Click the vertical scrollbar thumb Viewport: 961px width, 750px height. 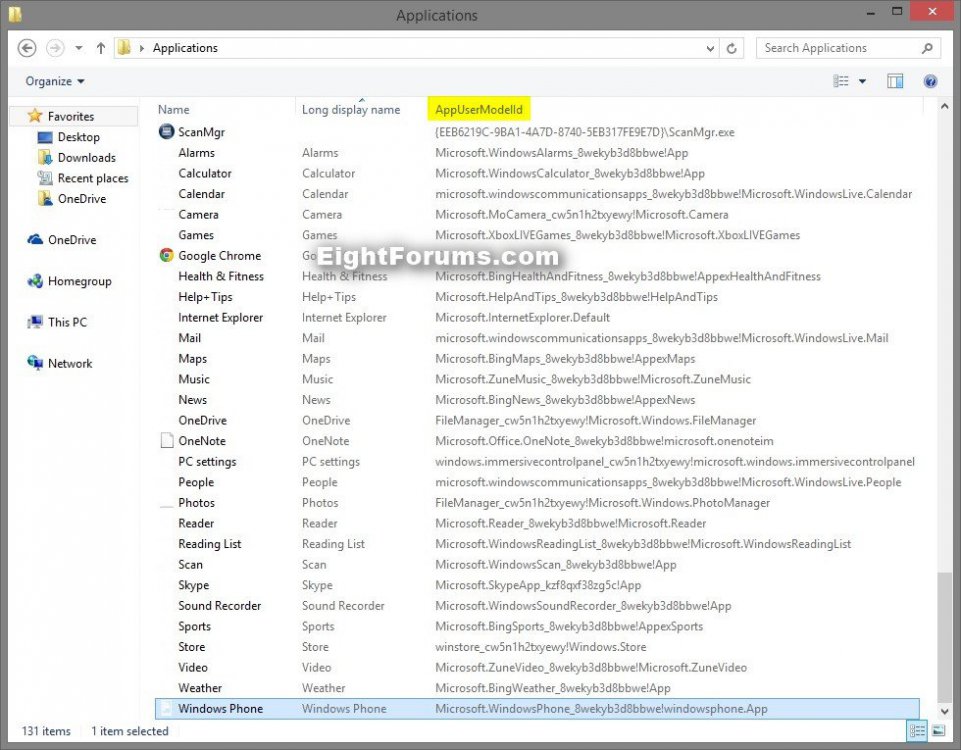click(x=944, y=635)
